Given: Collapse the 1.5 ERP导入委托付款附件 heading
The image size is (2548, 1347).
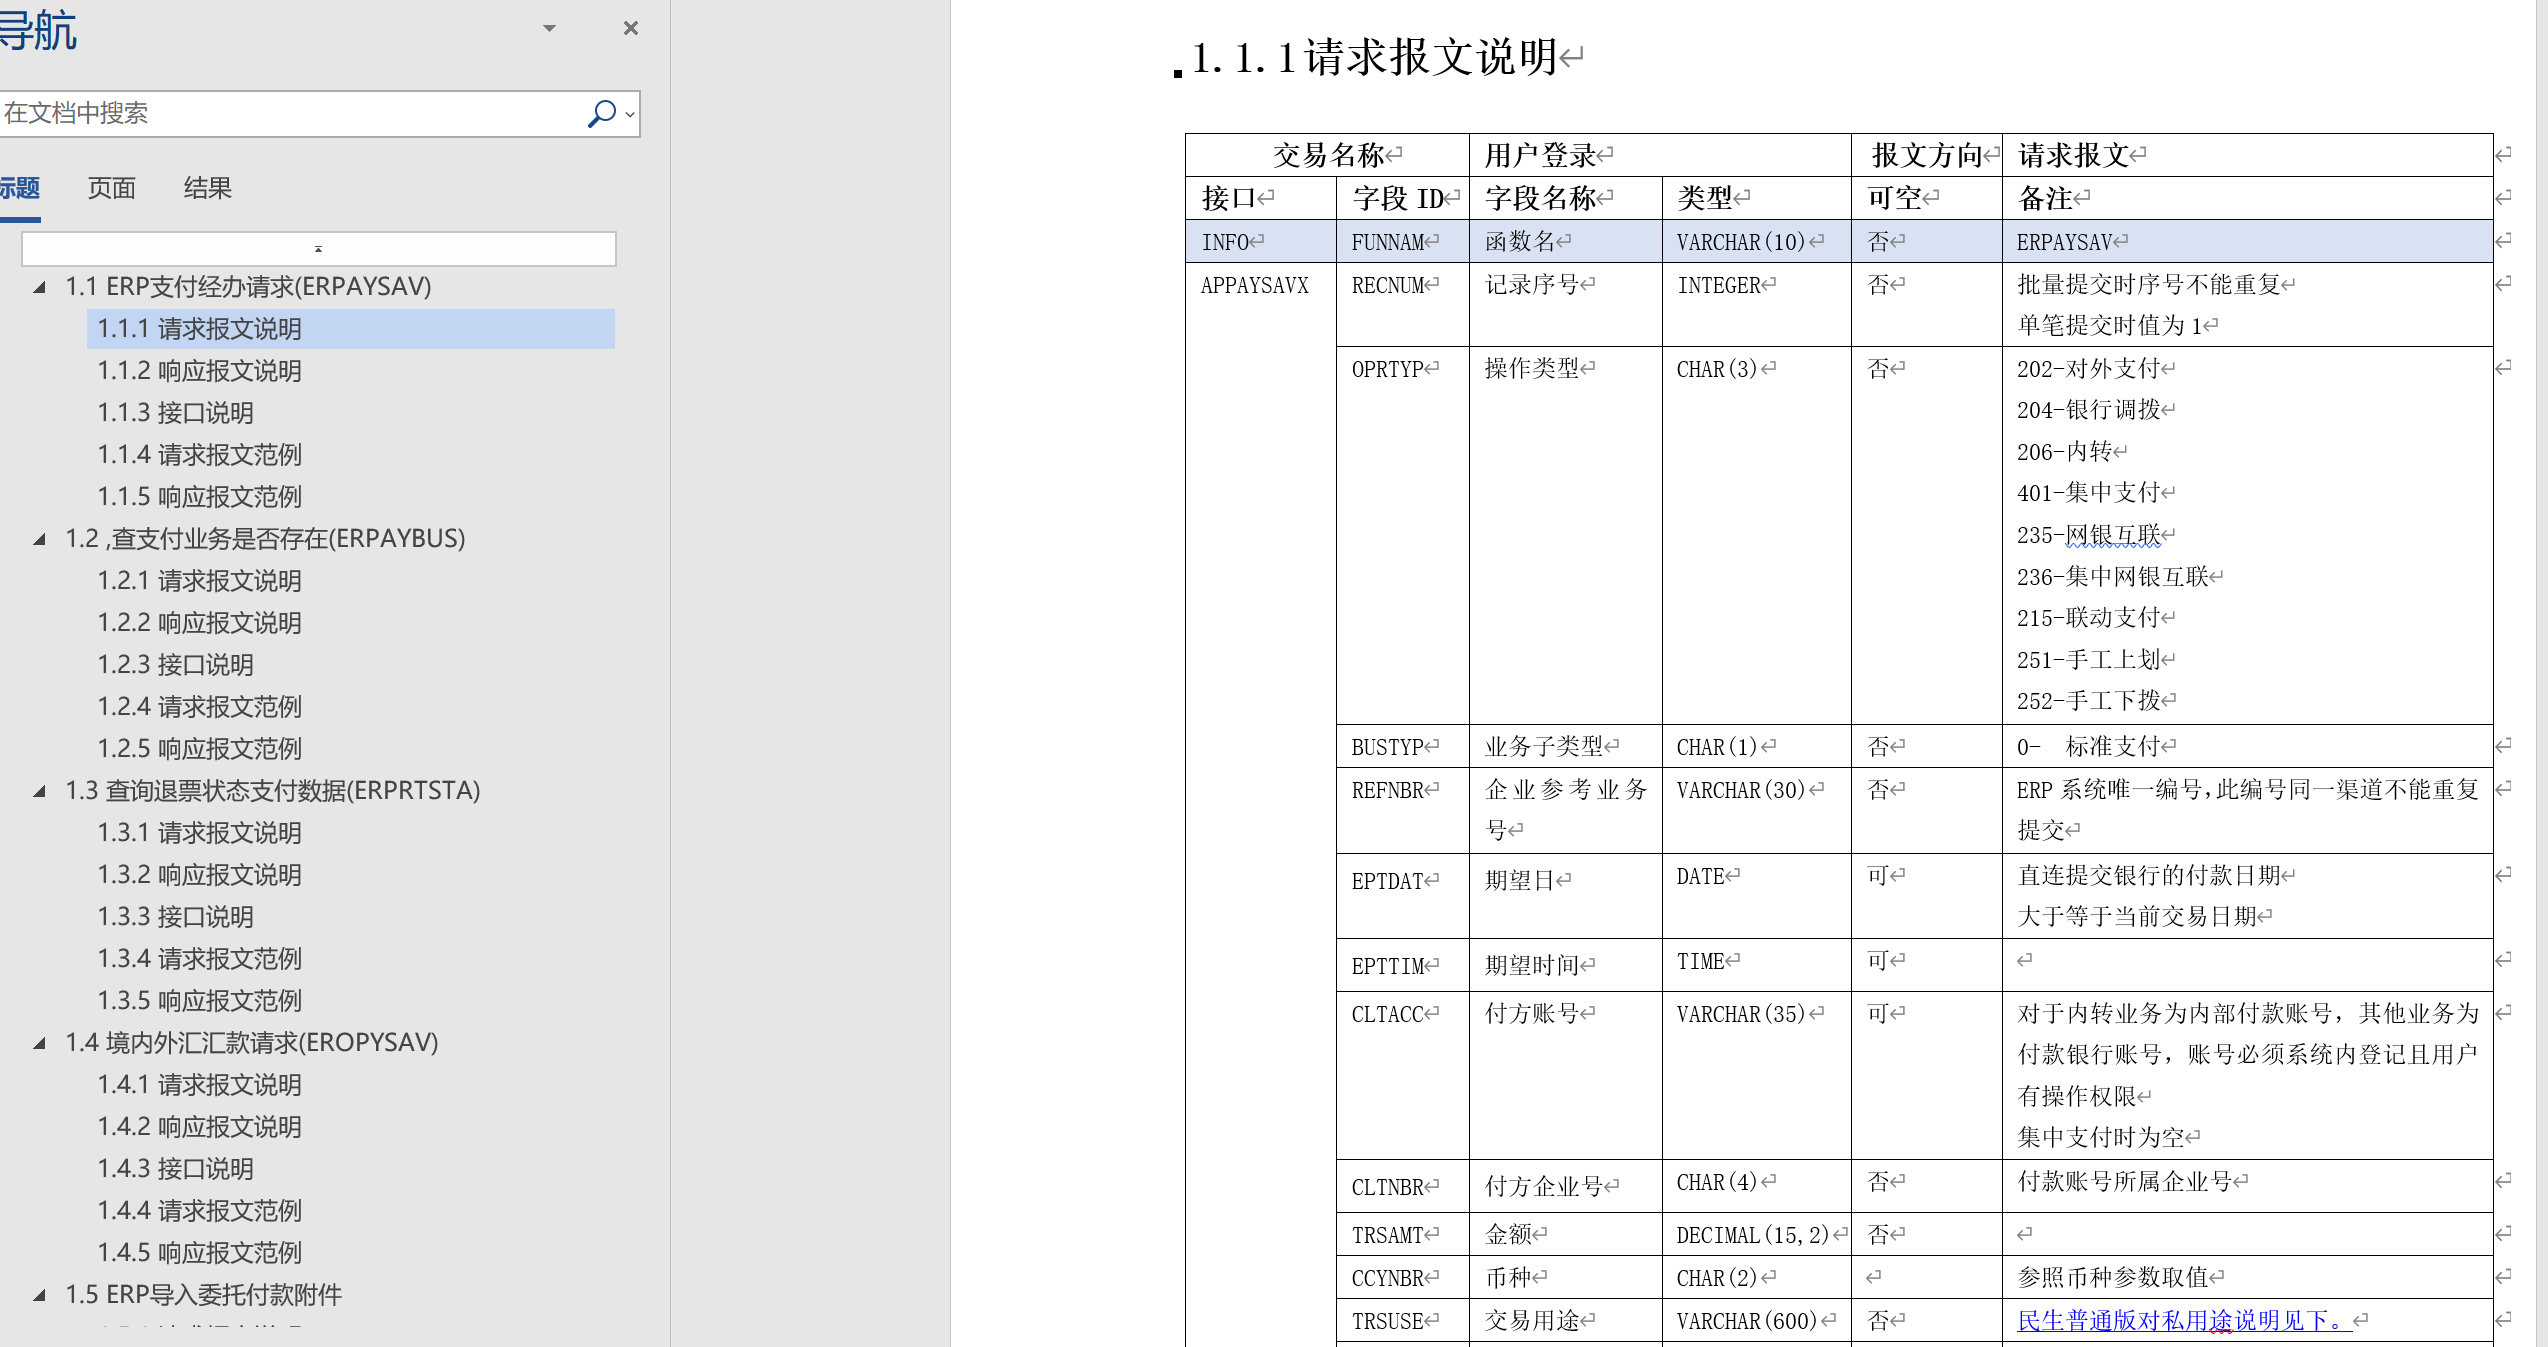Looking at the screenshot, I should click(40, 1295).
